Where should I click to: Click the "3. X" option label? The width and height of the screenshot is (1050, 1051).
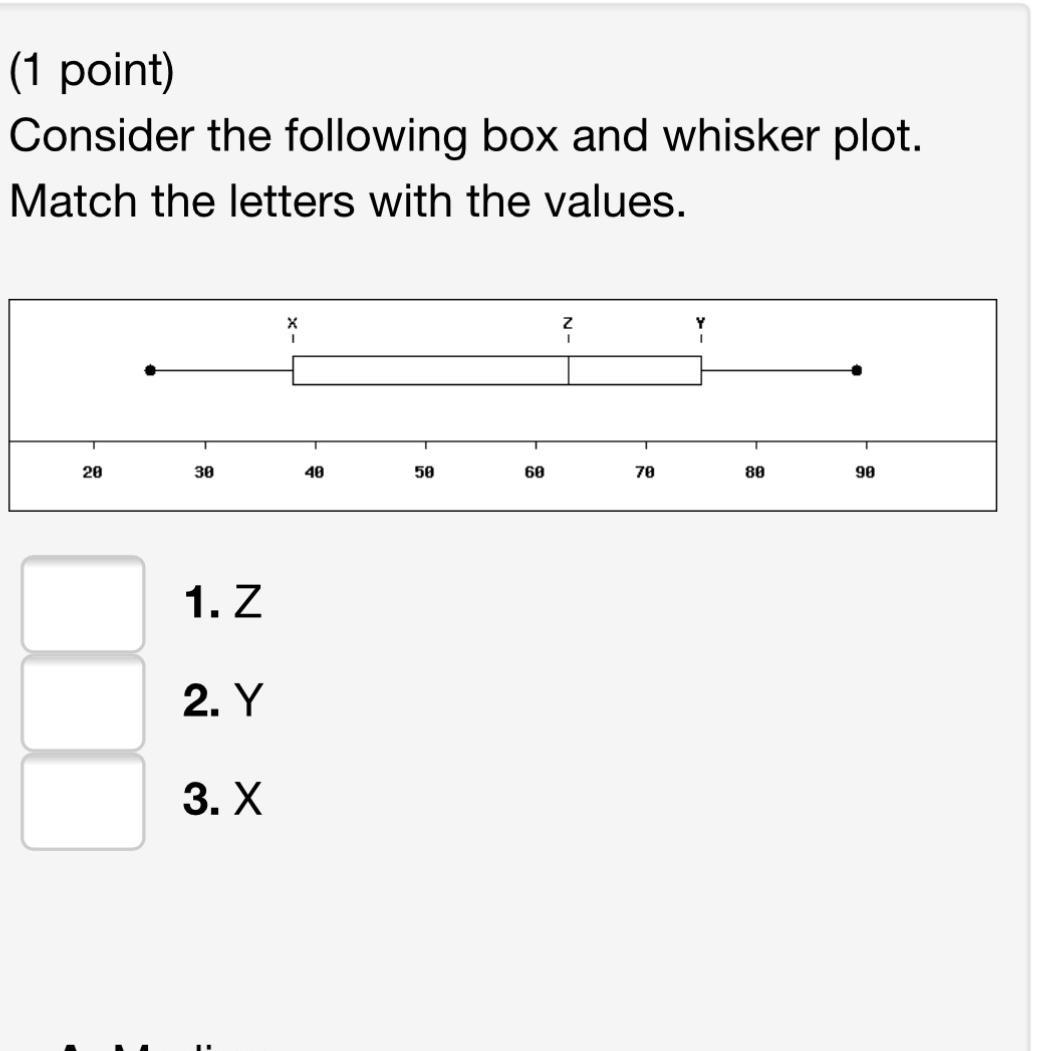point(223,800)
